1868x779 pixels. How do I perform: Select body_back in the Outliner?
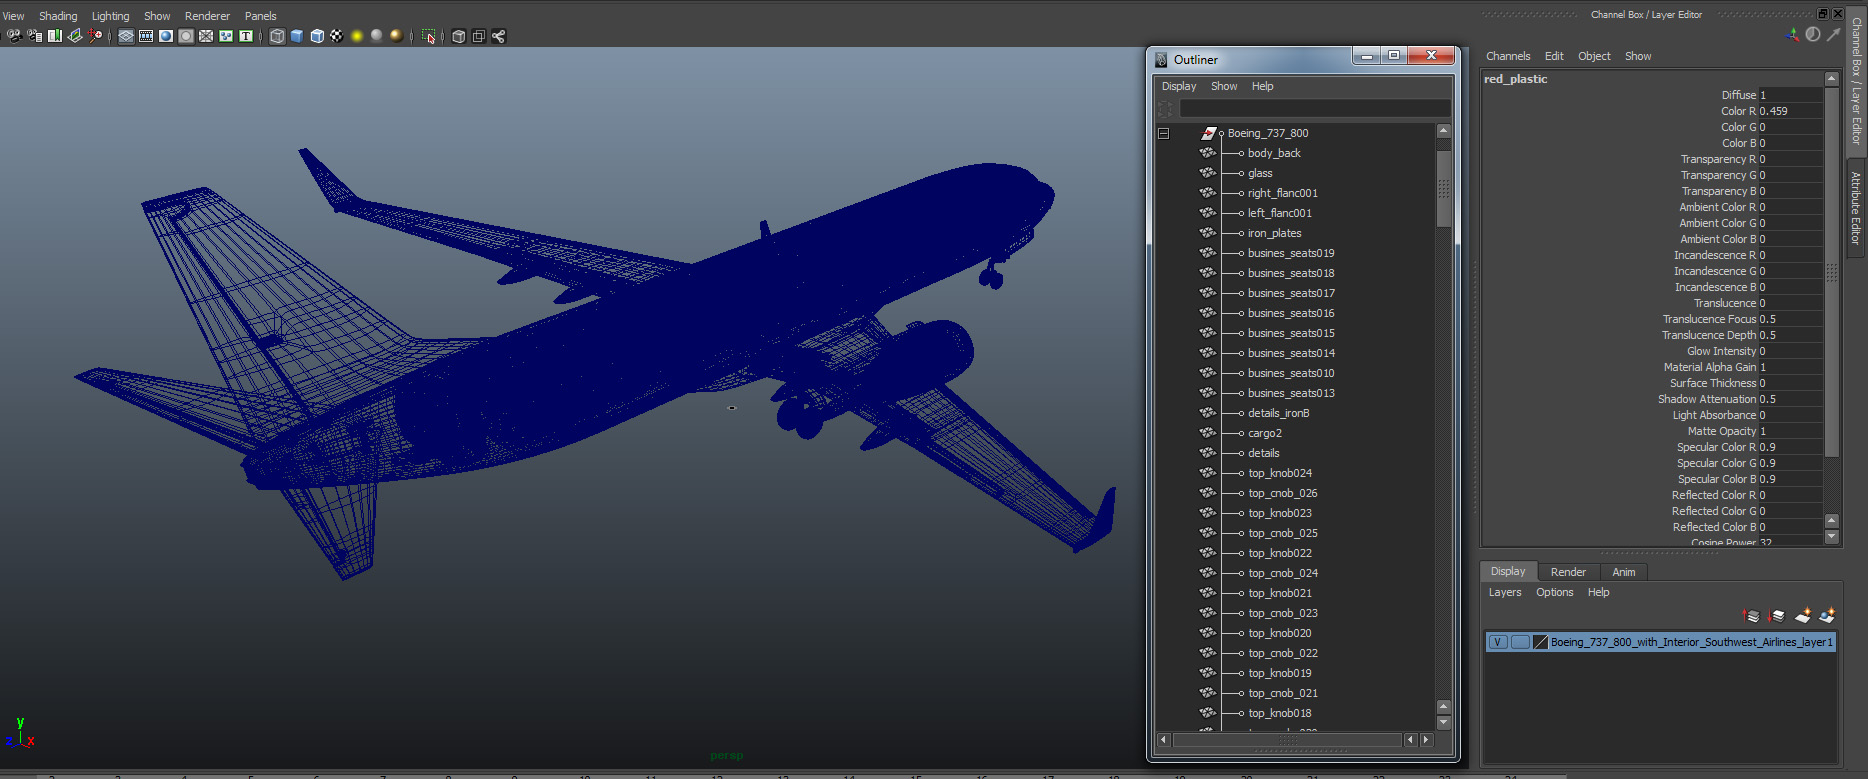point(1274,153)
